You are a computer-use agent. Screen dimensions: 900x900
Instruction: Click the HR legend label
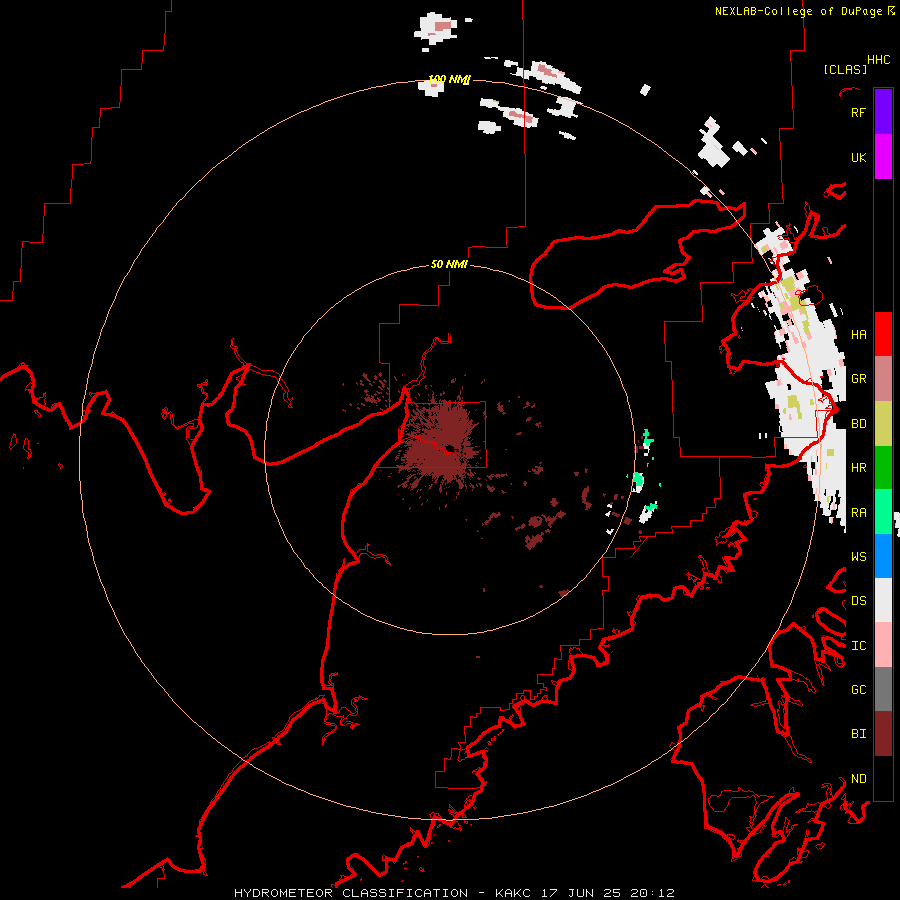coord(858,468)
